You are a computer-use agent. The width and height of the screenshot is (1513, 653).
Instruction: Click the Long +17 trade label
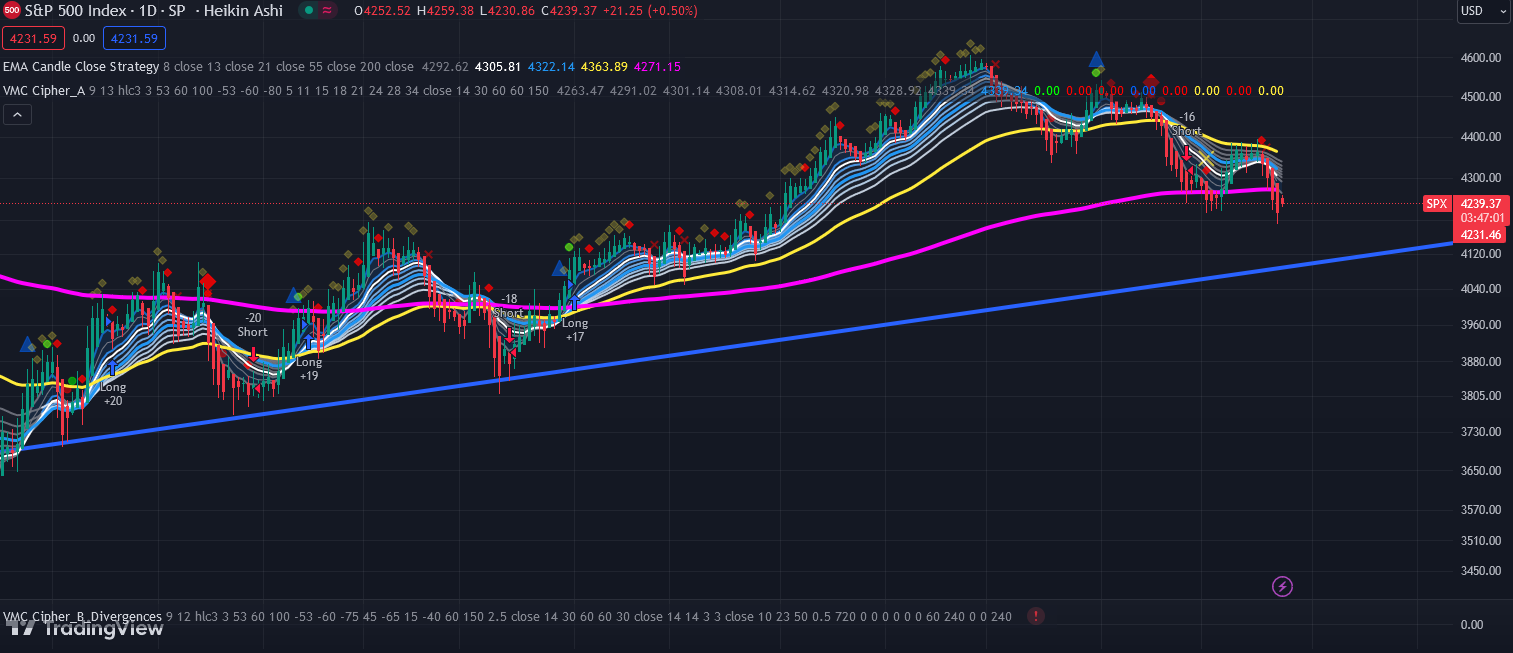click(575, 330)
